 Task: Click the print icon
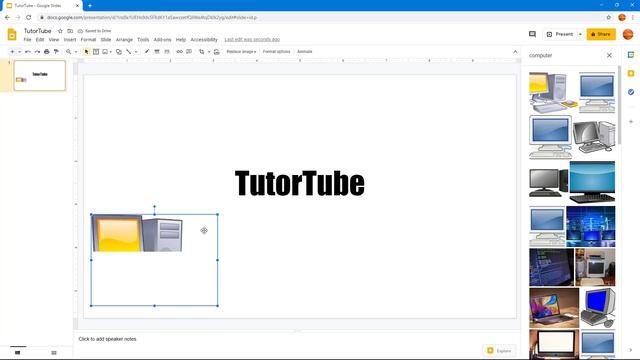[47, 52]
